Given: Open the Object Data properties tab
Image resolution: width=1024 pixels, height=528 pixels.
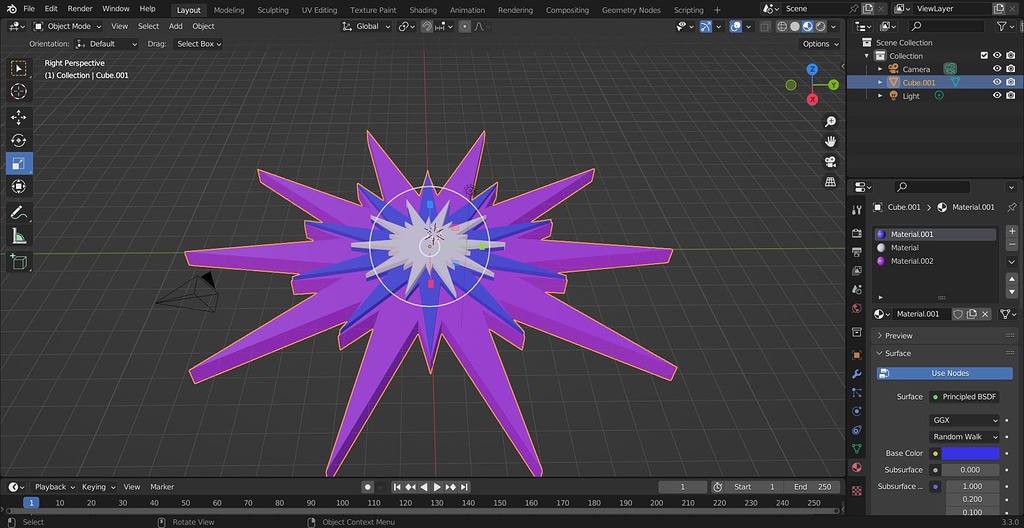Looking at the screenshot, I should (857, 448).
